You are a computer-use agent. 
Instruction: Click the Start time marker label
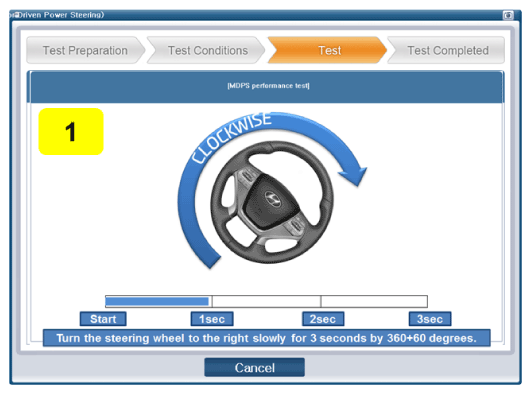tap(103, 319)
